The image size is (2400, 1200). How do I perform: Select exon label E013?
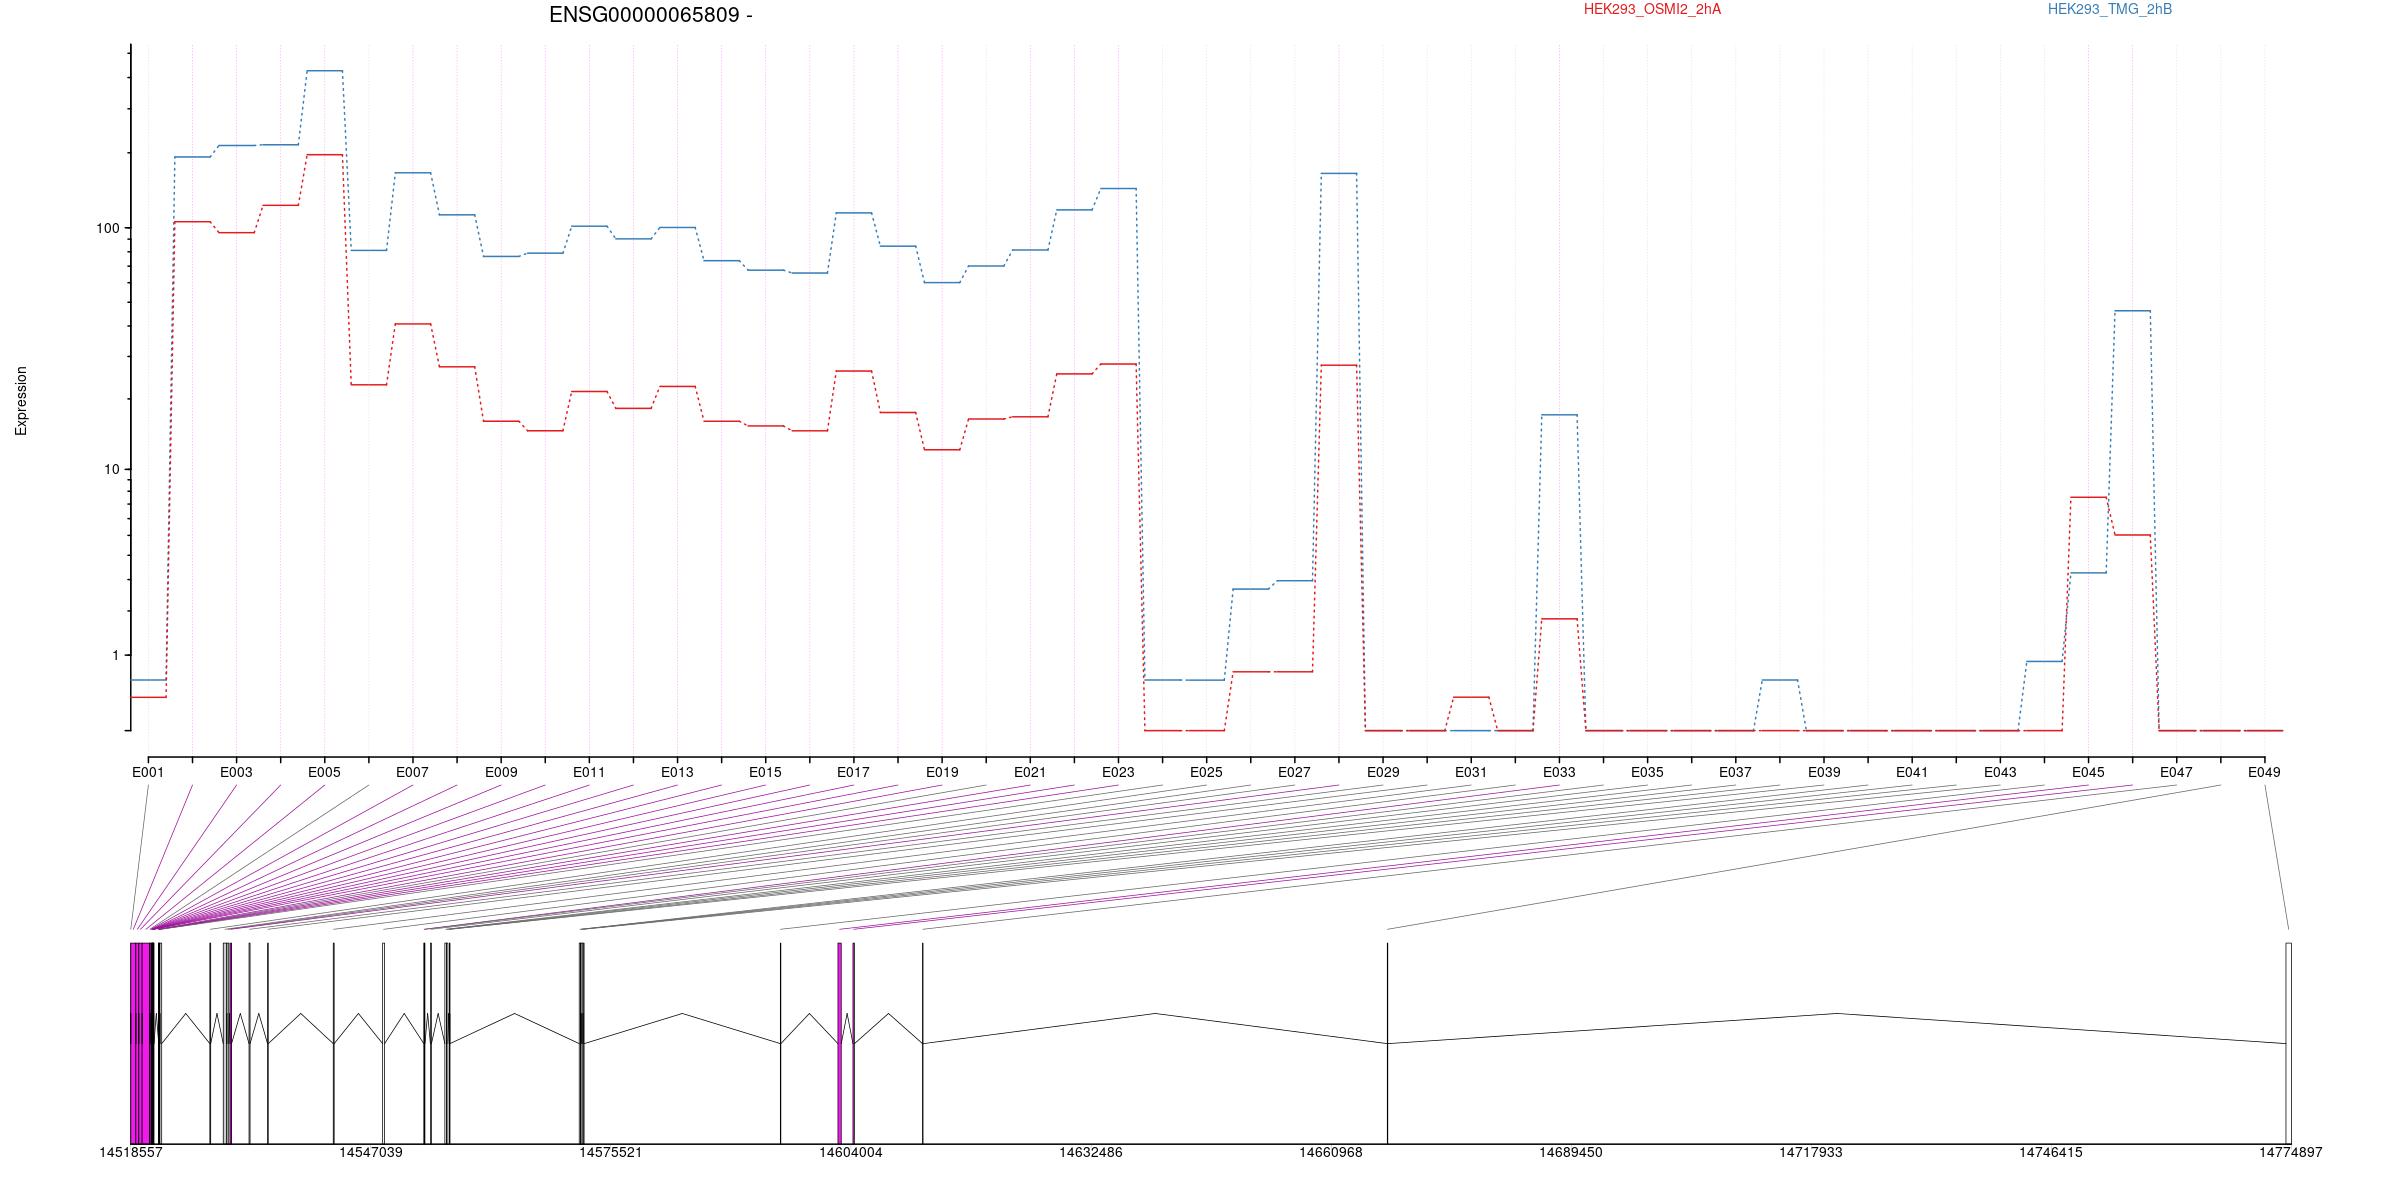click(677, 772)
